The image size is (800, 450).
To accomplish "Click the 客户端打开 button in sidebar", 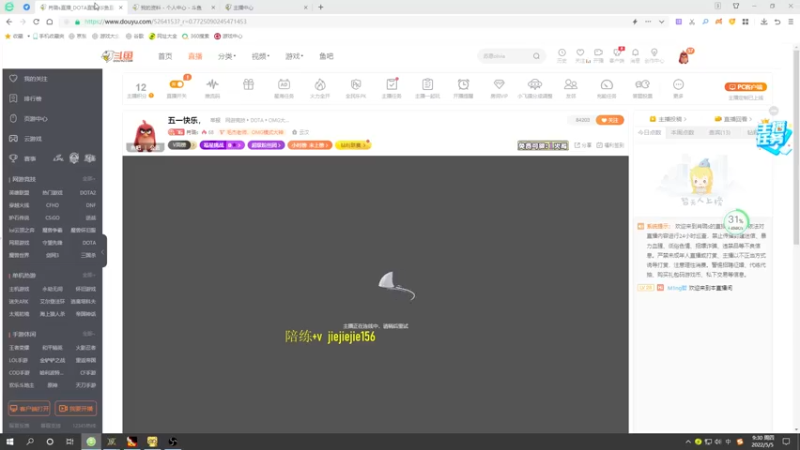I will point(29,409).
